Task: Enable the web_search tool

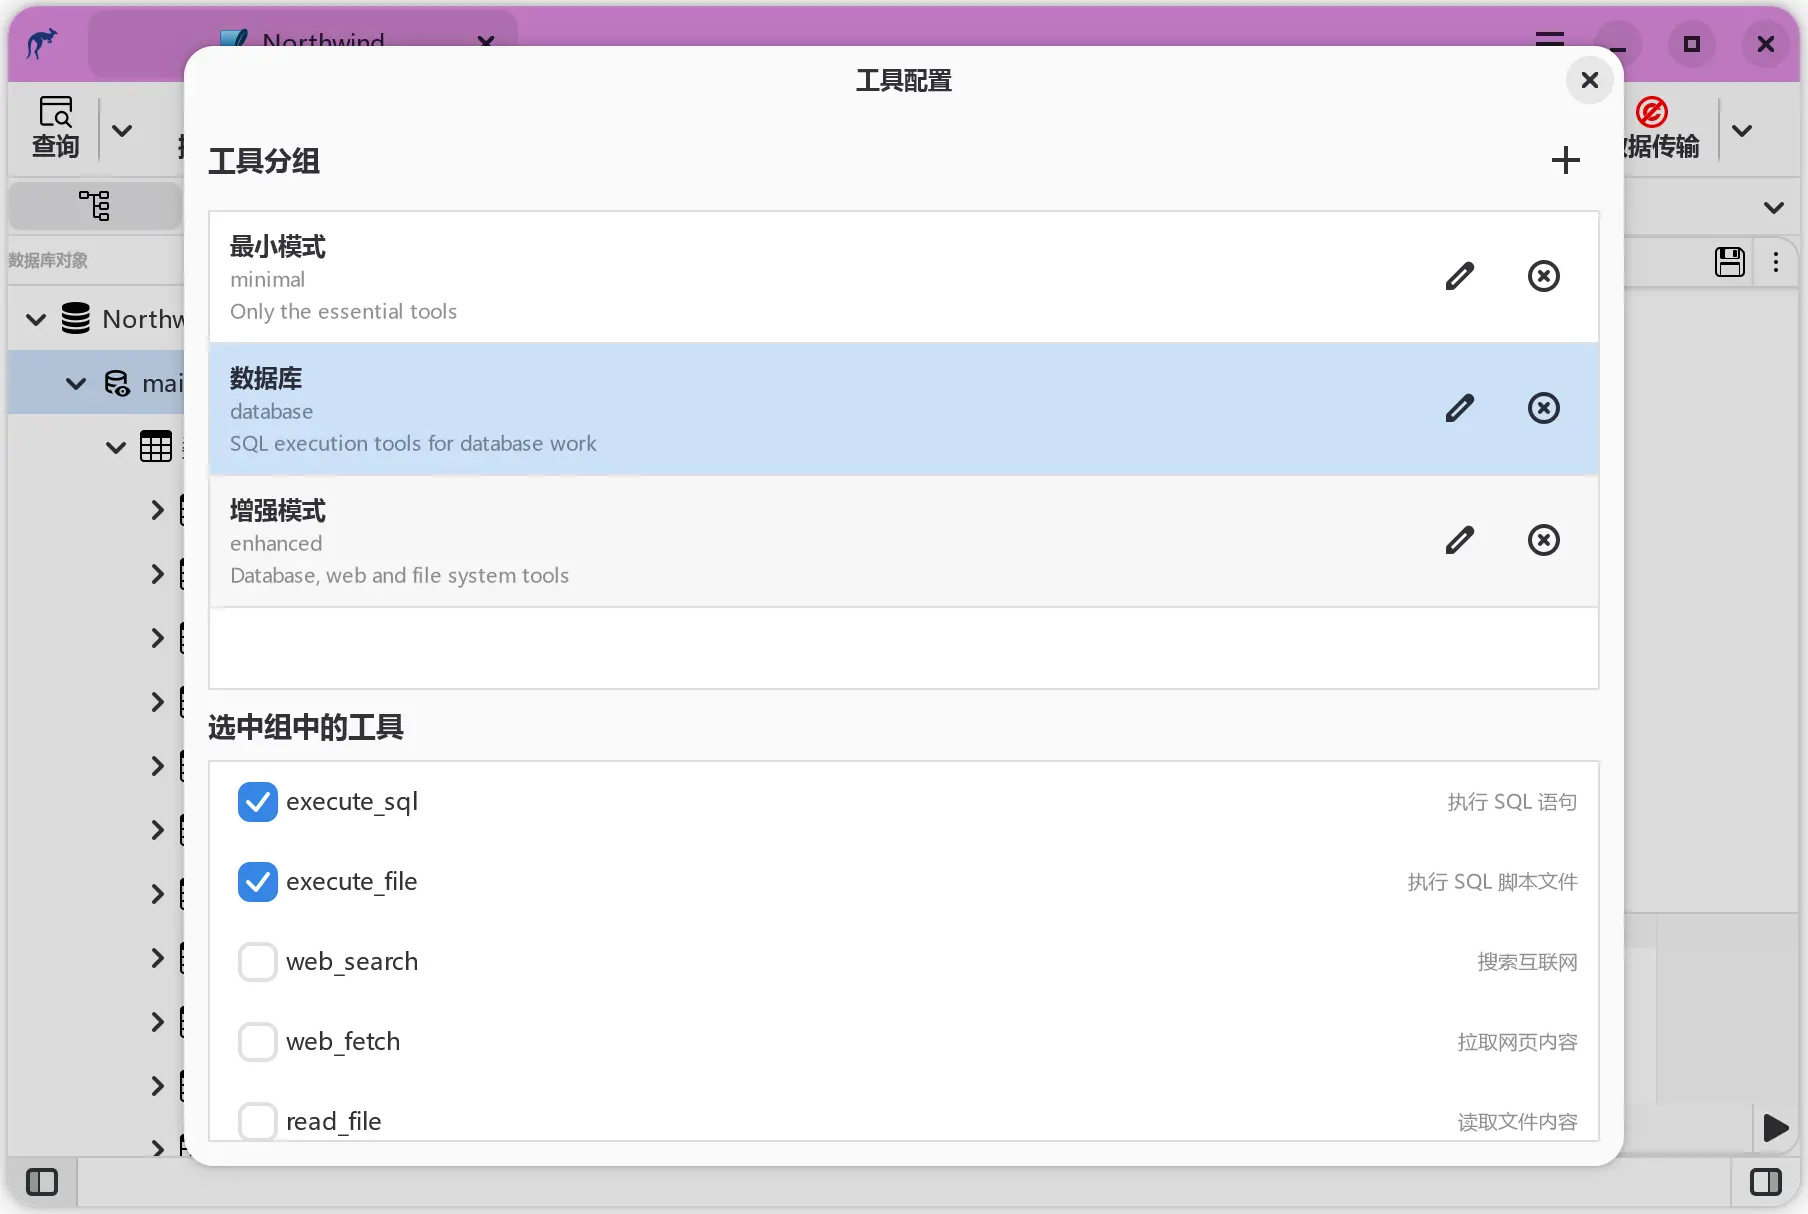Action: tap(258, 962)
